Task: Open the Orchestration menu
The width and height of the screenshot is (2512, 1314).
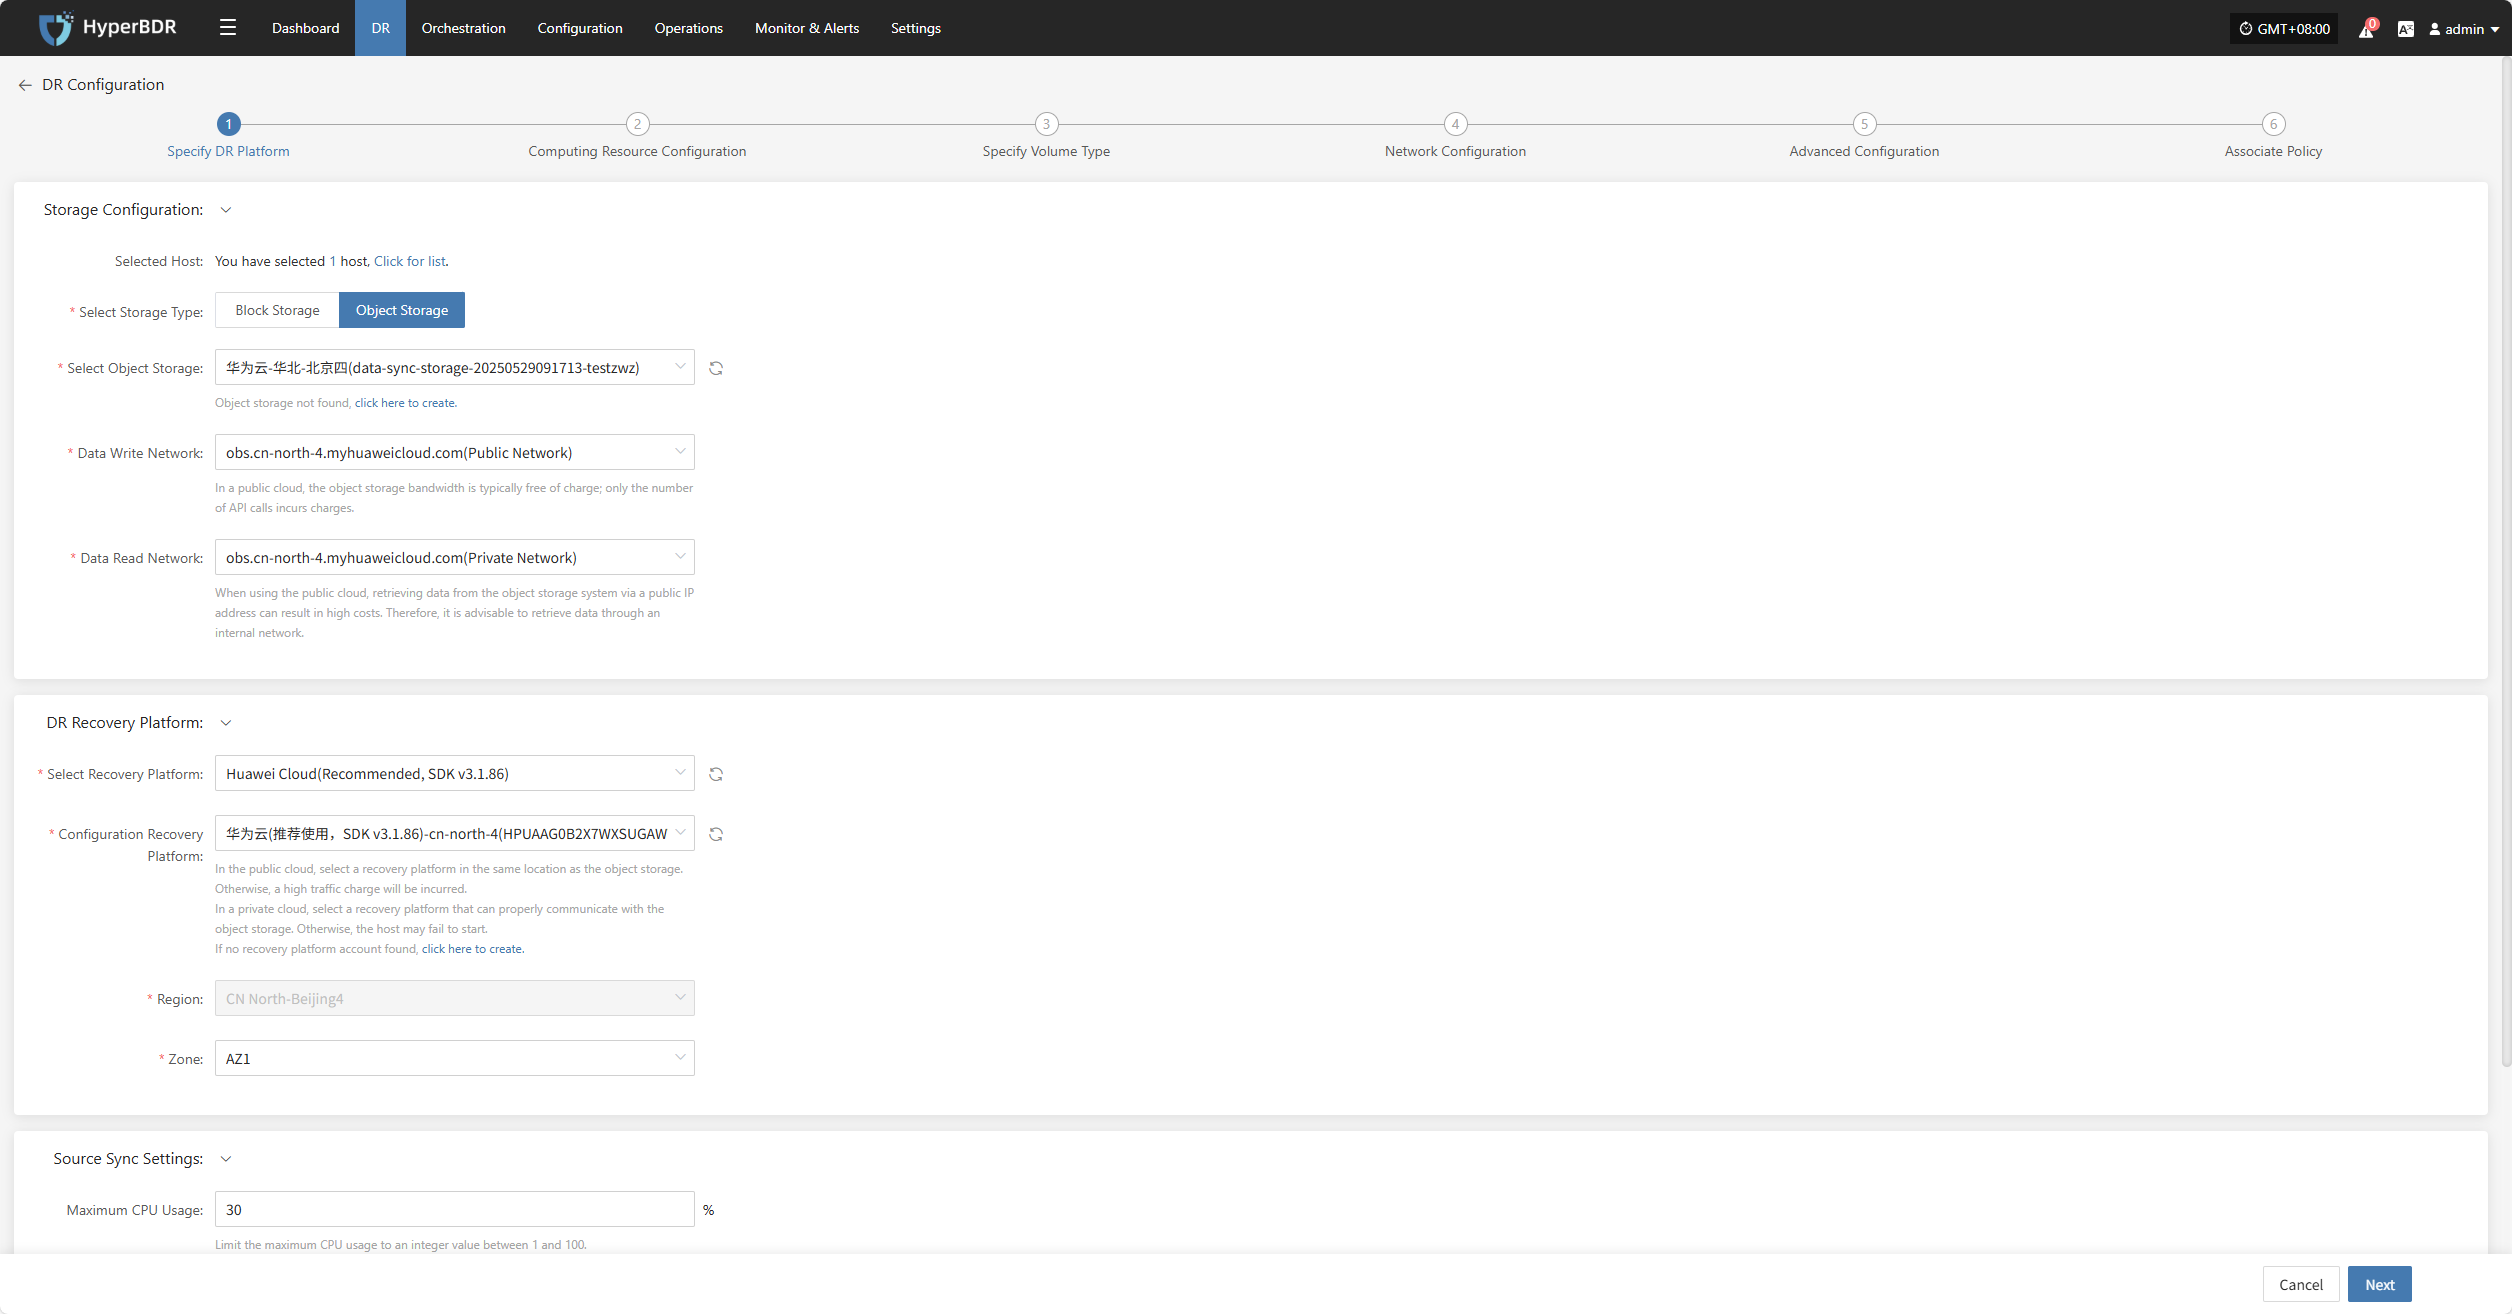Action: coord(463,28)
